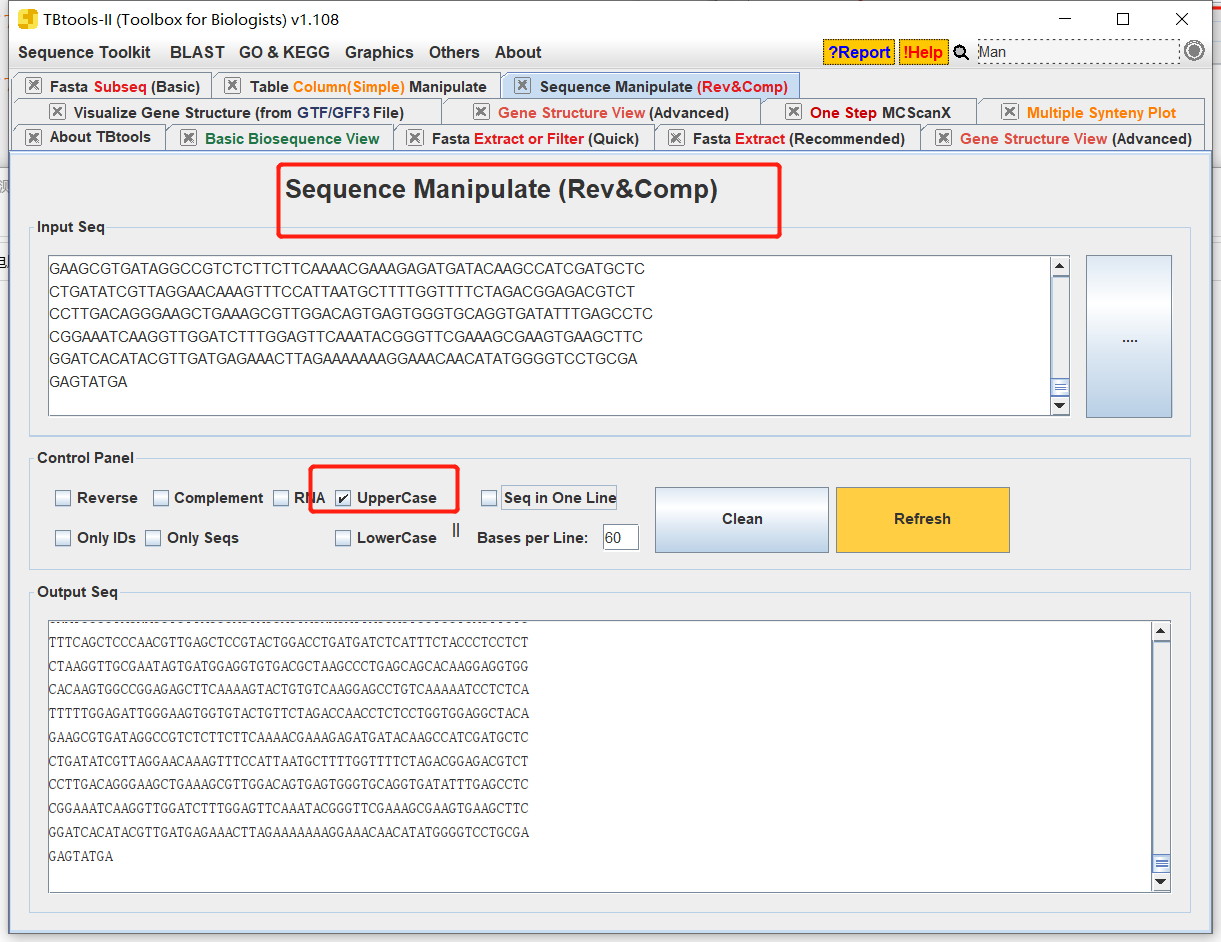Close the Fasta Subseq (Basic) tab
The image size is (1221, 942).
34,86
